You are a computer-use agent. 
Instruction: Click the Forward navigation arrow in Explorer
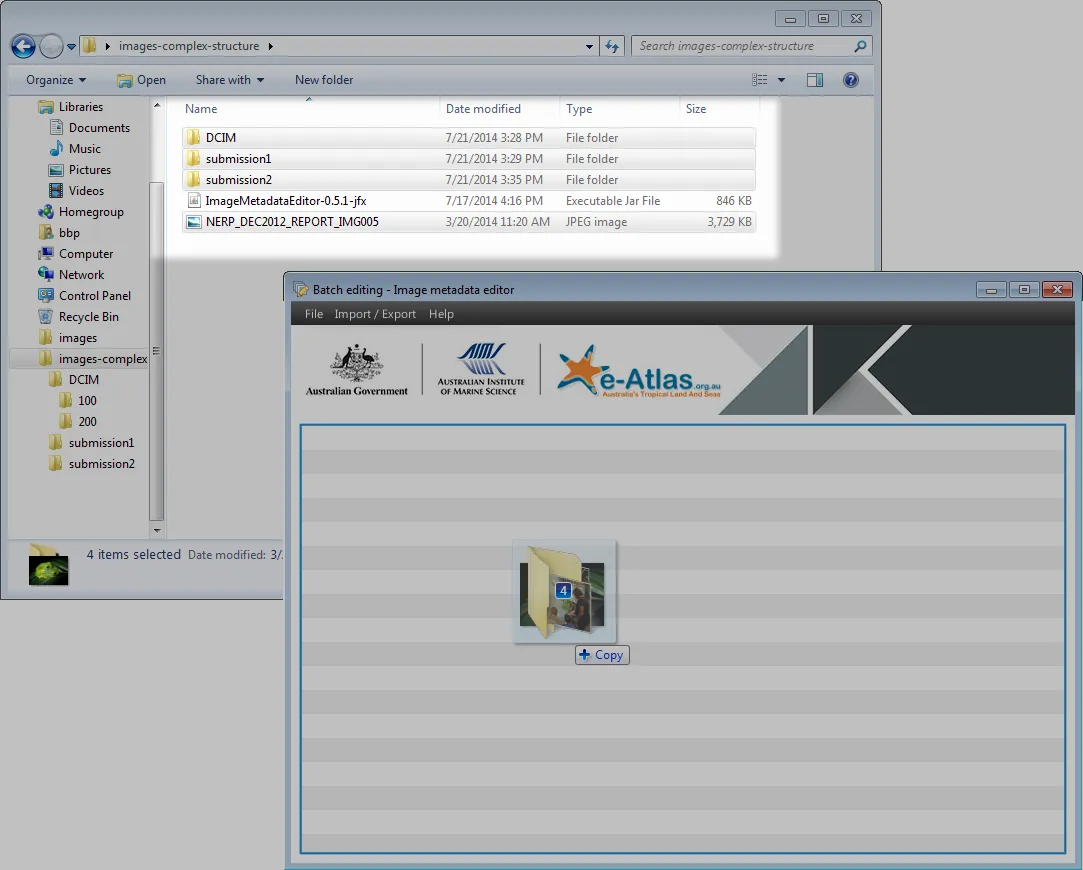point(51,46)
